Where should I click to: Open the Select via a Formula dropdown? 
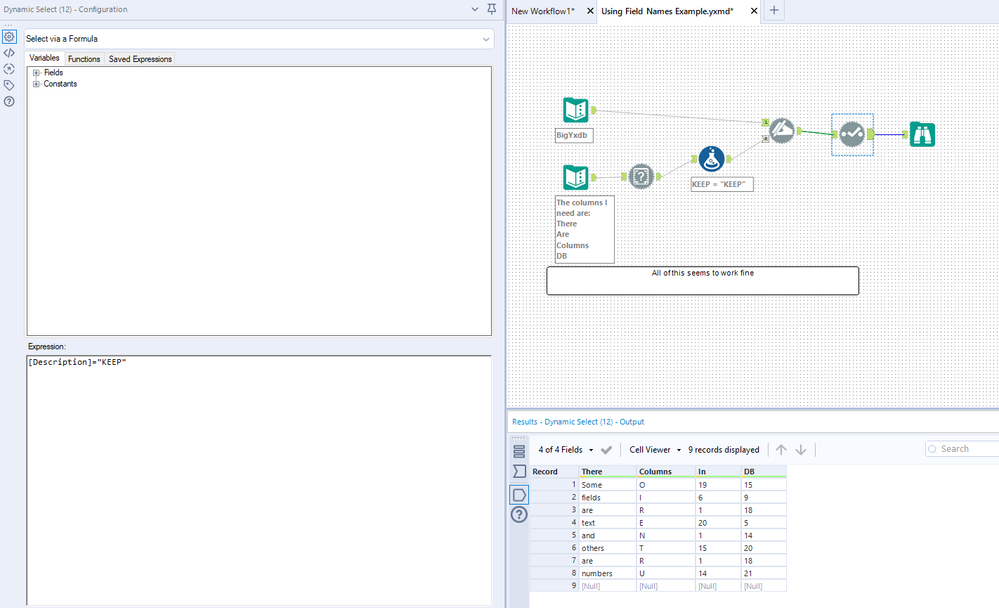click(259, 39)
